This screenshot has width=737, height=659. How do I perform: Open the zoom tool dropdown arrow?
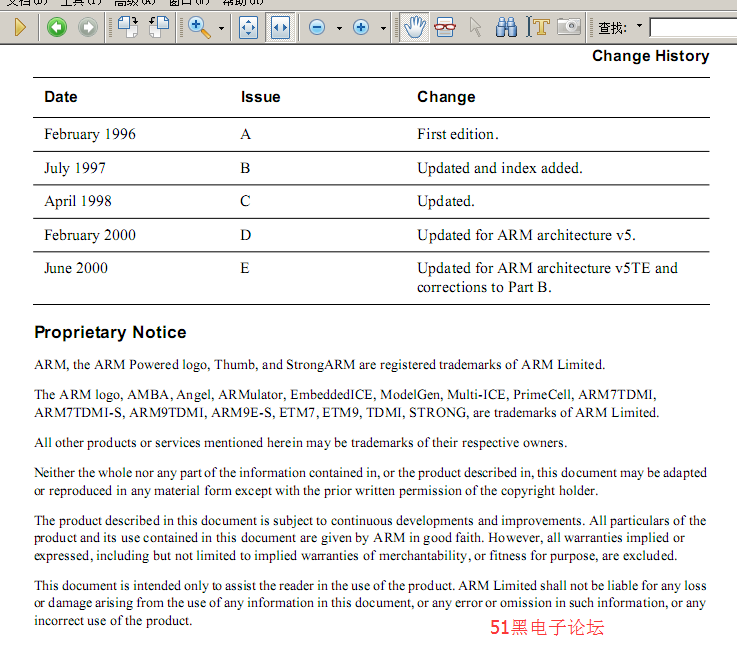[x=221, y=28]
